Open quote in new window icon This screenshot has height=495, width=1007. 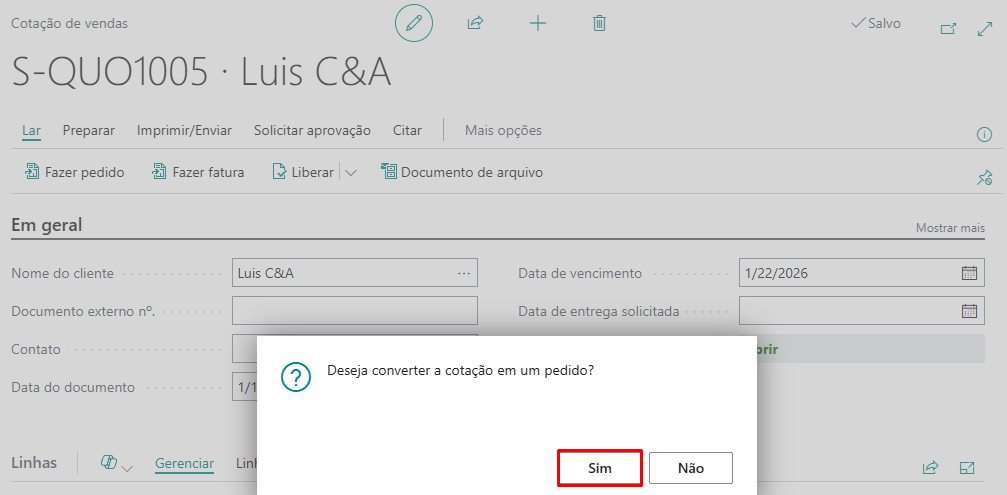tap(948, 29)
